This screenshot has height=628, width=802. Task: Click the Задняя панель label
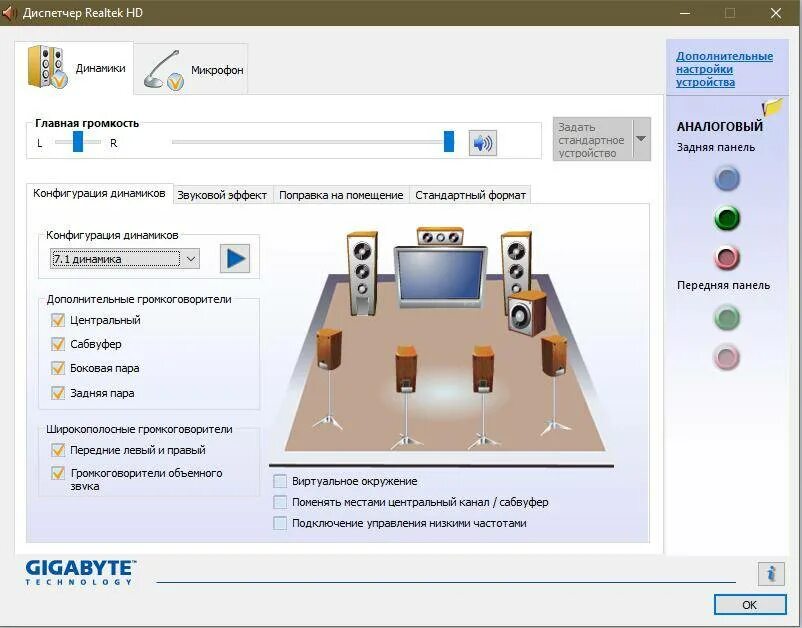click(x=716, y=147)
